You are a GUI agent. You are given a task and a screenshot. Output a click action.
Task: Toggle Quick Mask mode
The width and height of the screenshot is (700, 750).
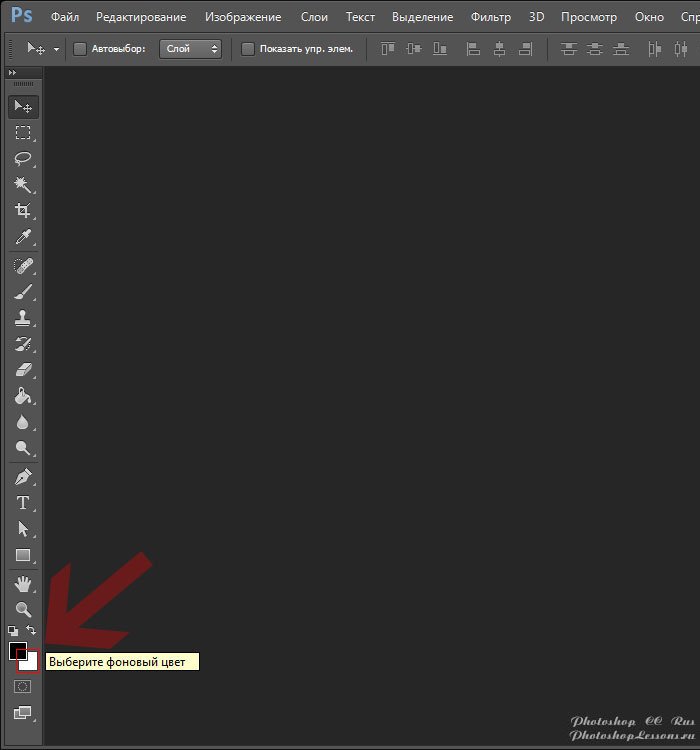coord(23,687)
